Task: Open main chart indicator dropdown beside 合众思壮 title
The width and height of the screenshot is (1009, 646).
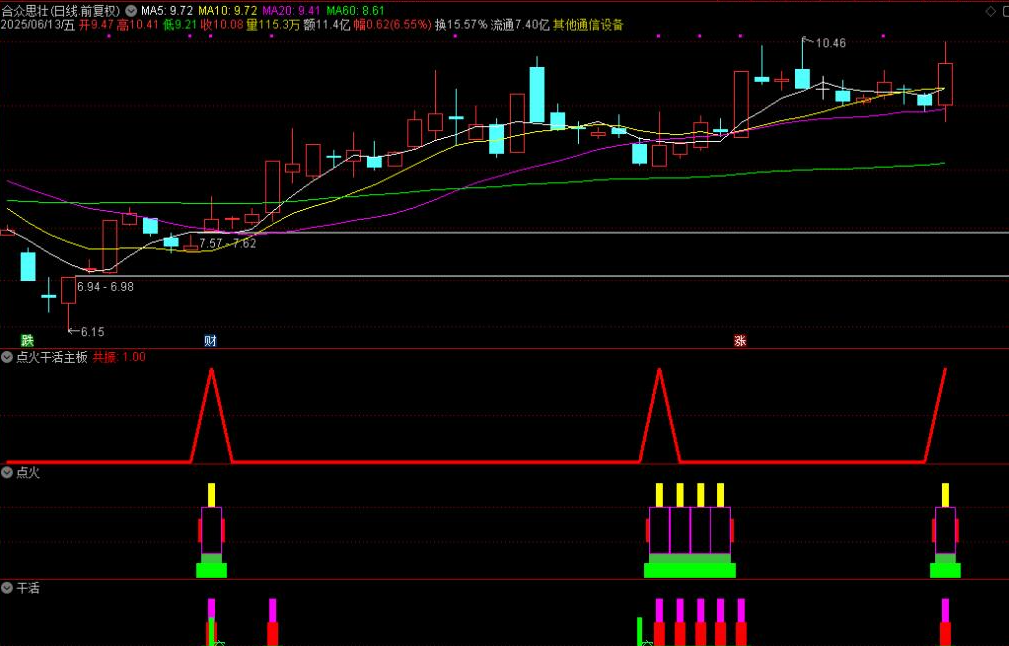Action: click(x=129, y=11)
